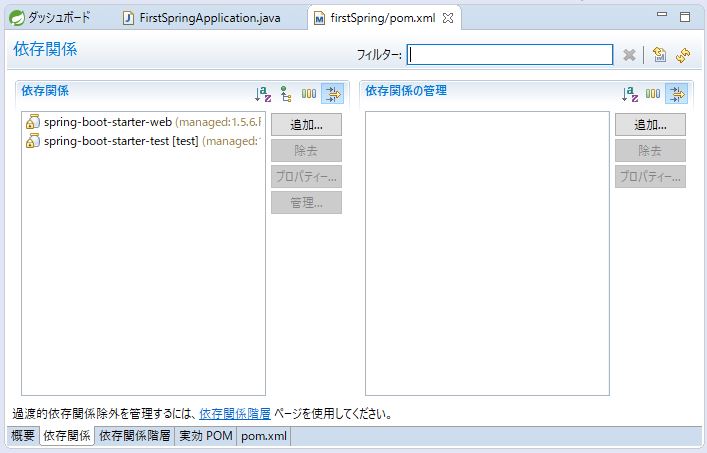Switch to the ダッシュボード tab
Image resolution: width=707 pixels, height=453 pixels.
click(50, 18)
